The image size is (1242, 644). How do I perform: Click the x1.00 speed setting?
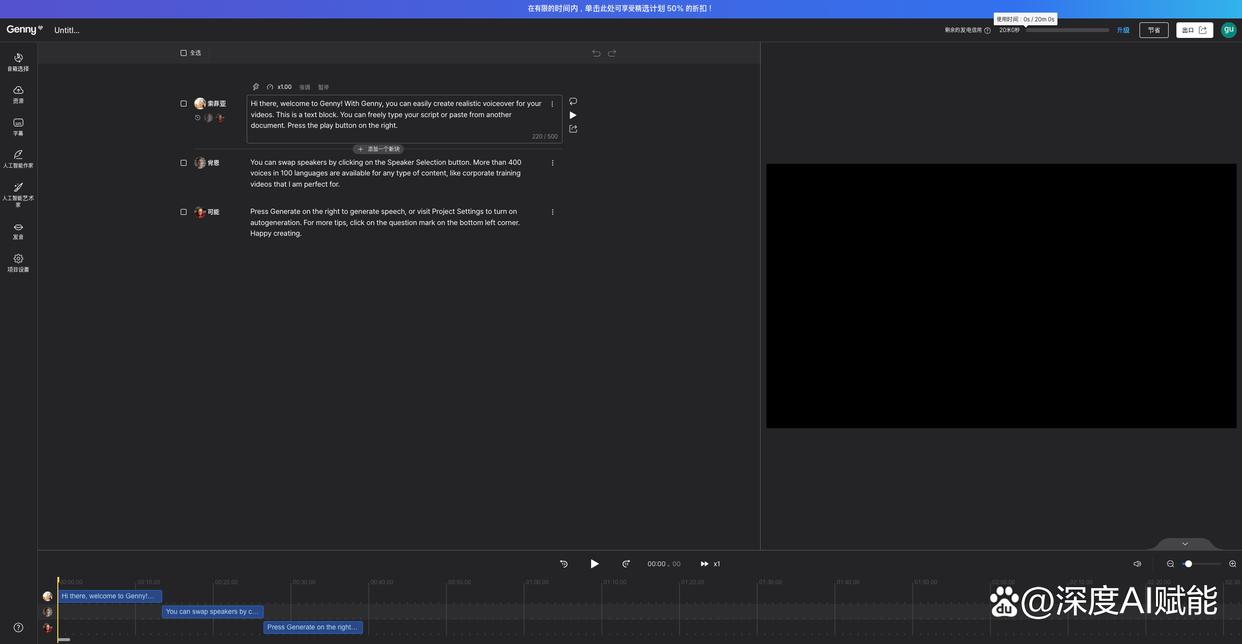(x=285, y=87)
